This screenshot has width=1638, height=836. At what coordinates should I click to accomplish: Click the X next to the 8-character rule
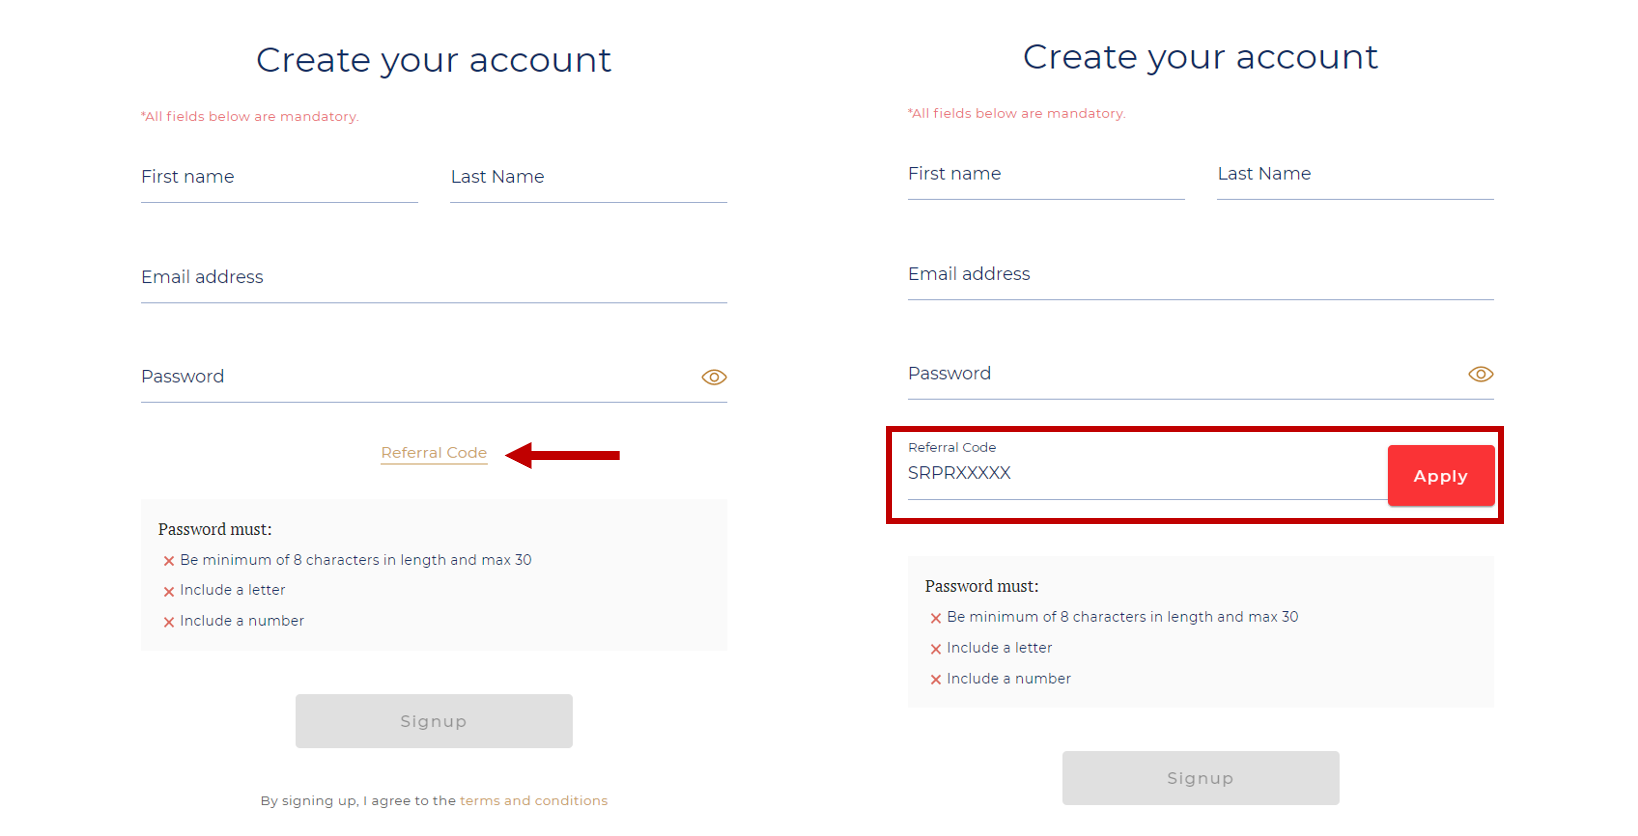tap(168, 560)
